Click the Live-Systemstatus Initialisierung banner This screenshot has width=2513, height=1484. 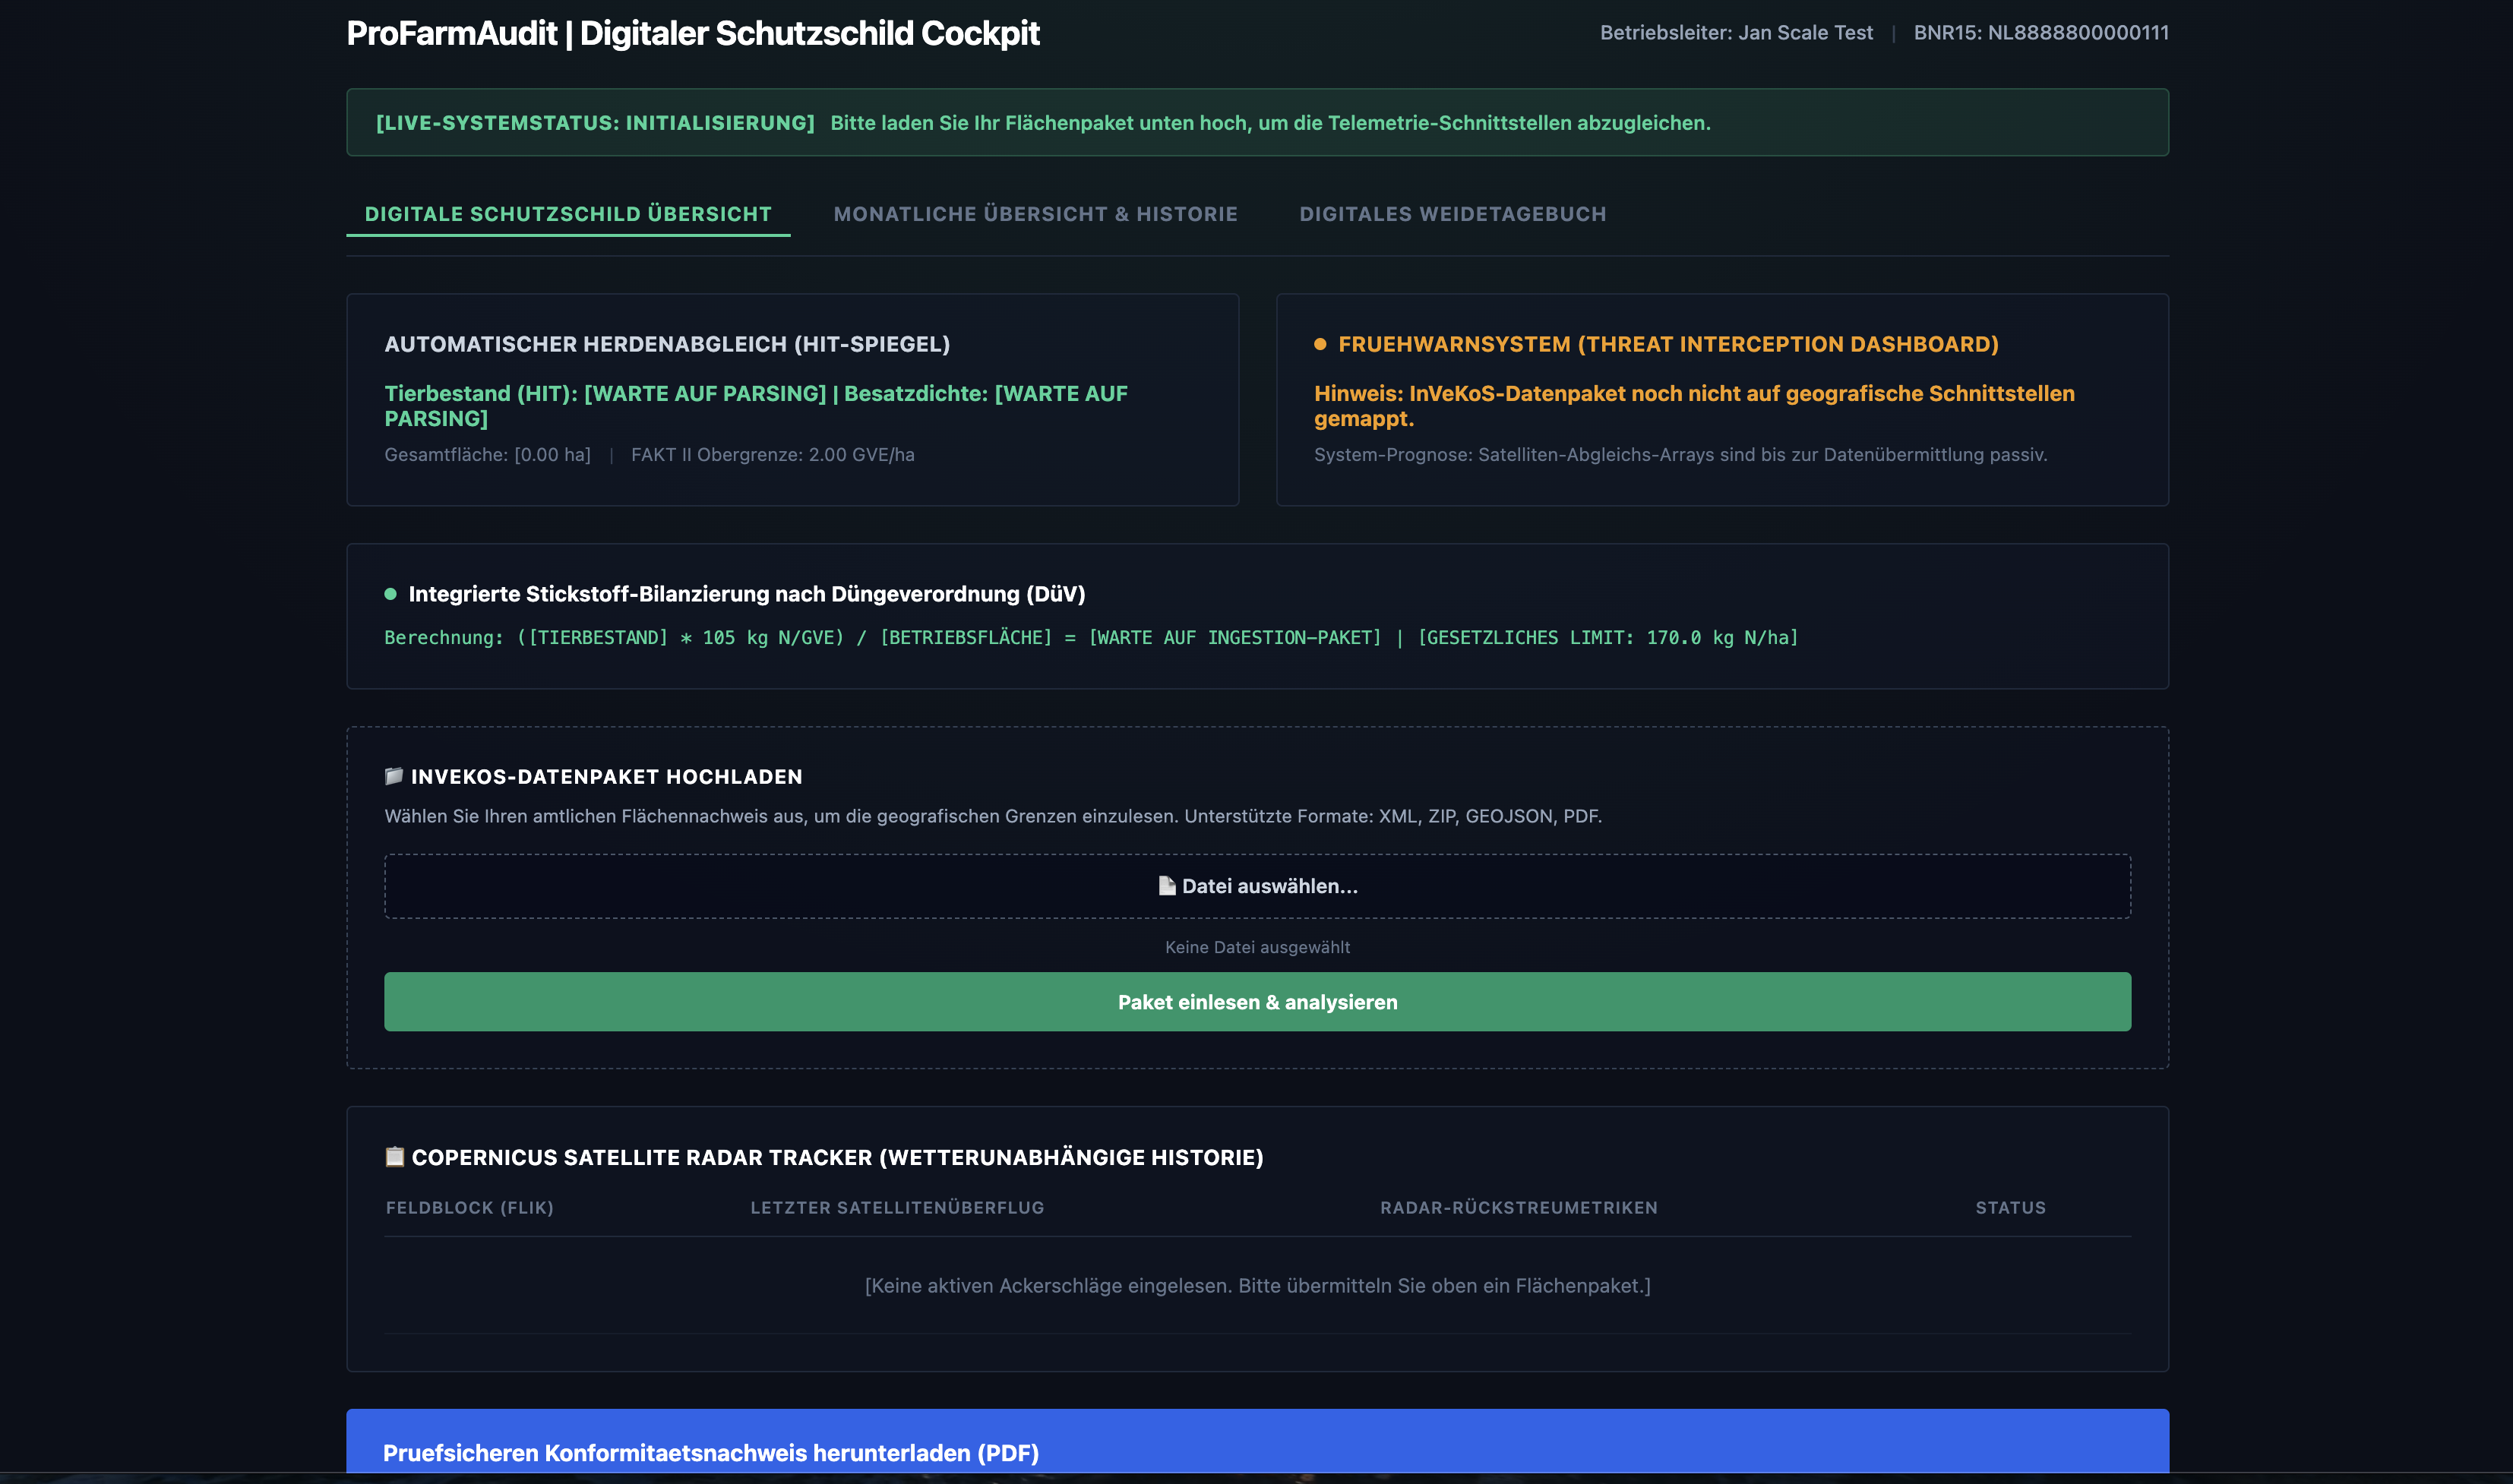[1257, 122]
